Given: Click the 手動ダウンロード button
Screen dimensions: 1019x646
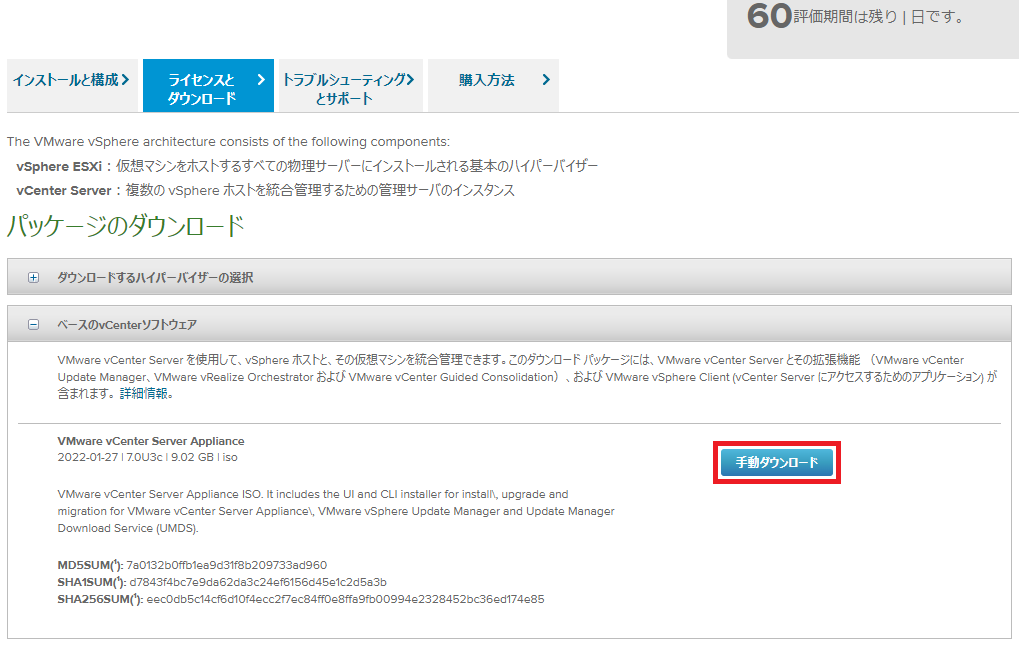Looking at the screenshot, I should click(777, 463).
